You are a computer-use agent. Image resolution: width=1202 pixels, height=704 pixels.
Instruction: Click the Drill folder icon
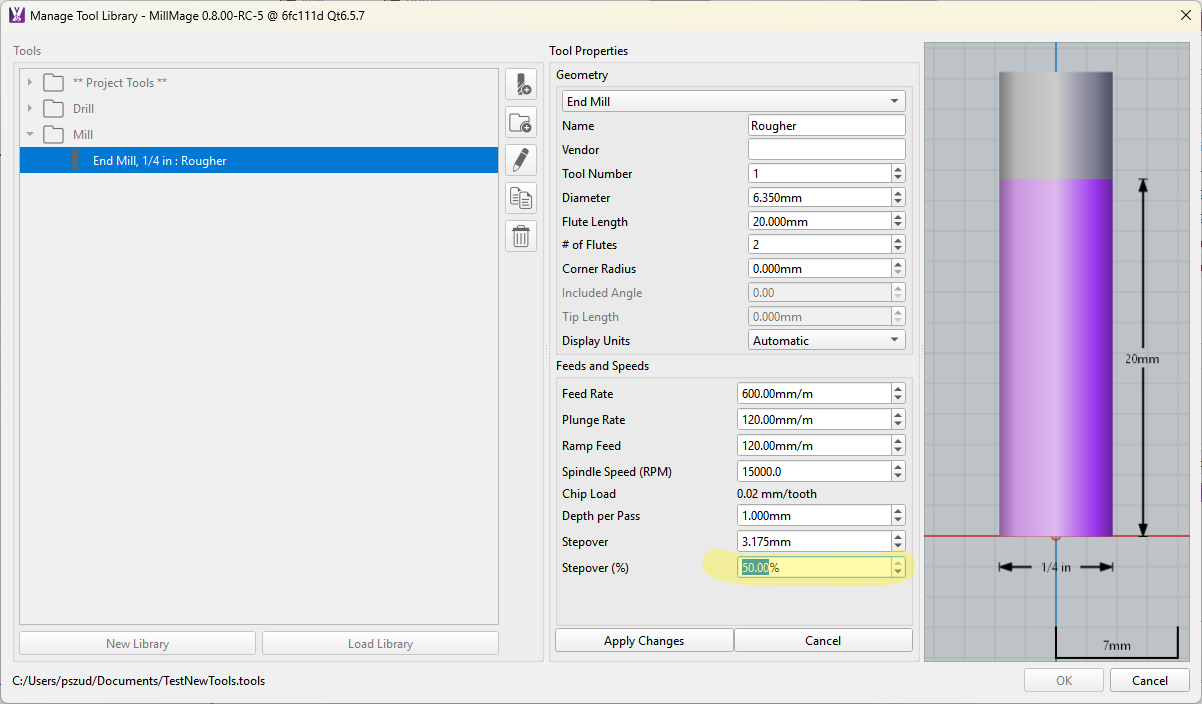[53, 108]
